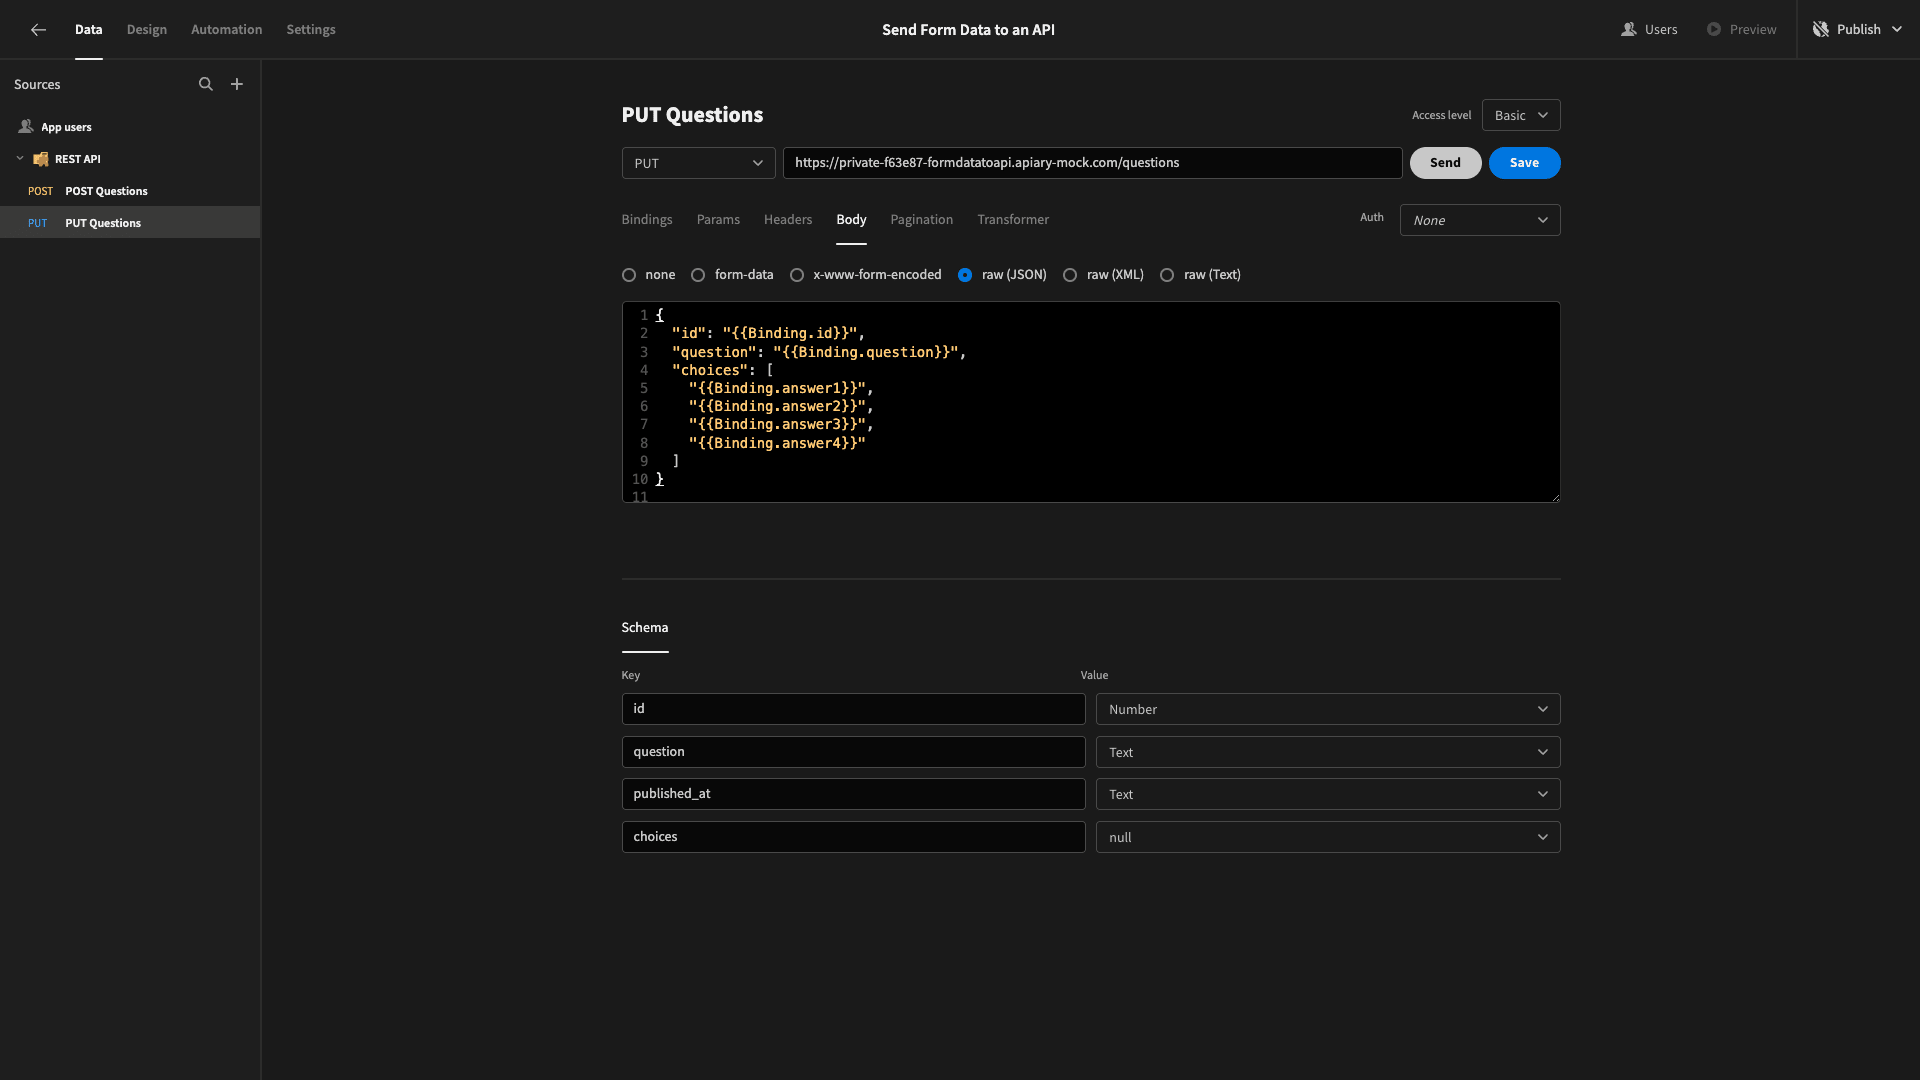Select the none body type radio button

[629, 276]
